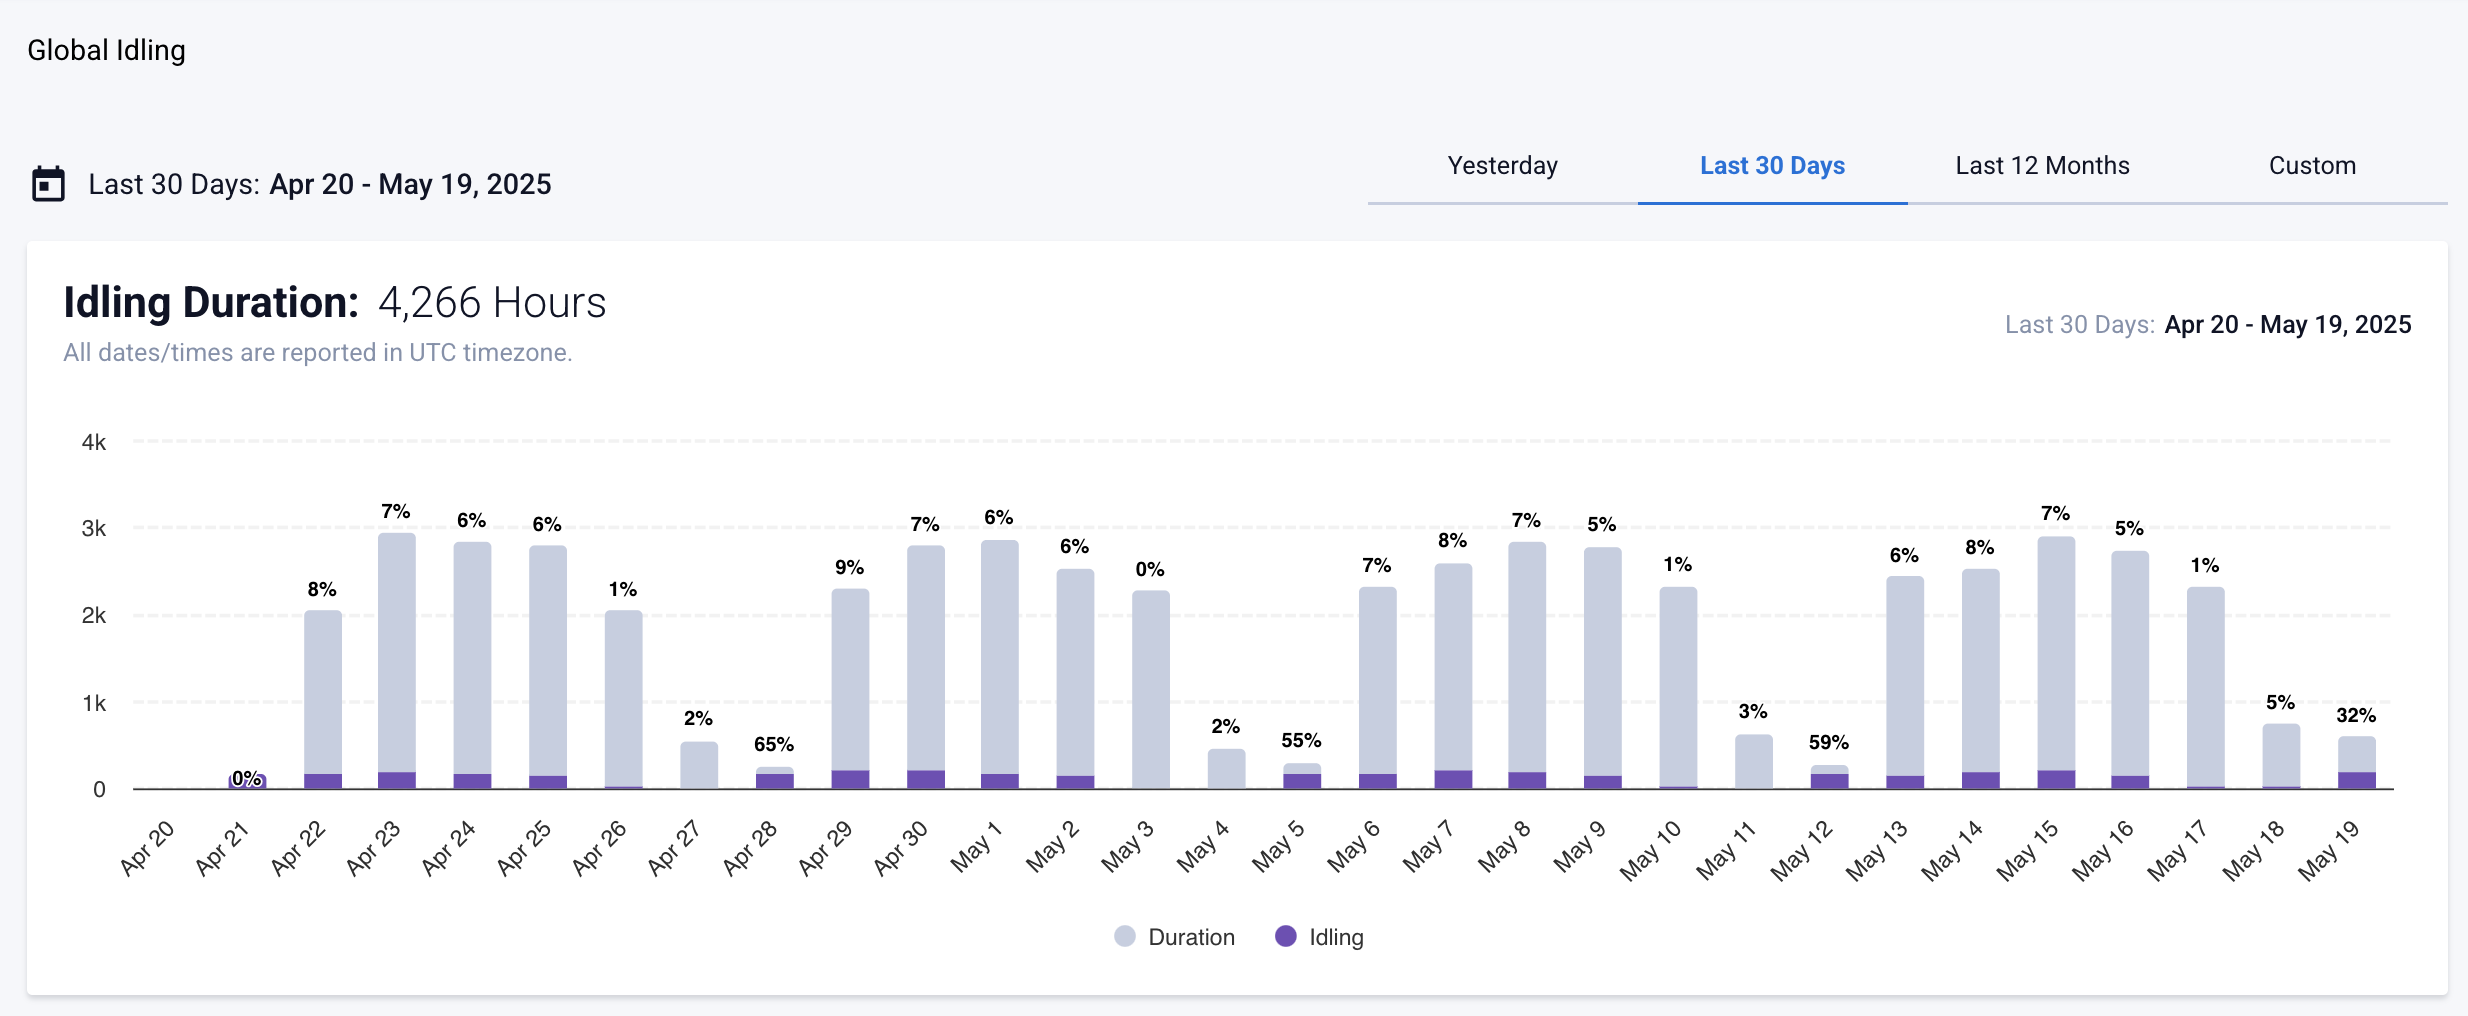Click the purple Idling legend color dot
The image size is (2468, 1016).
tap(1286, 936)
